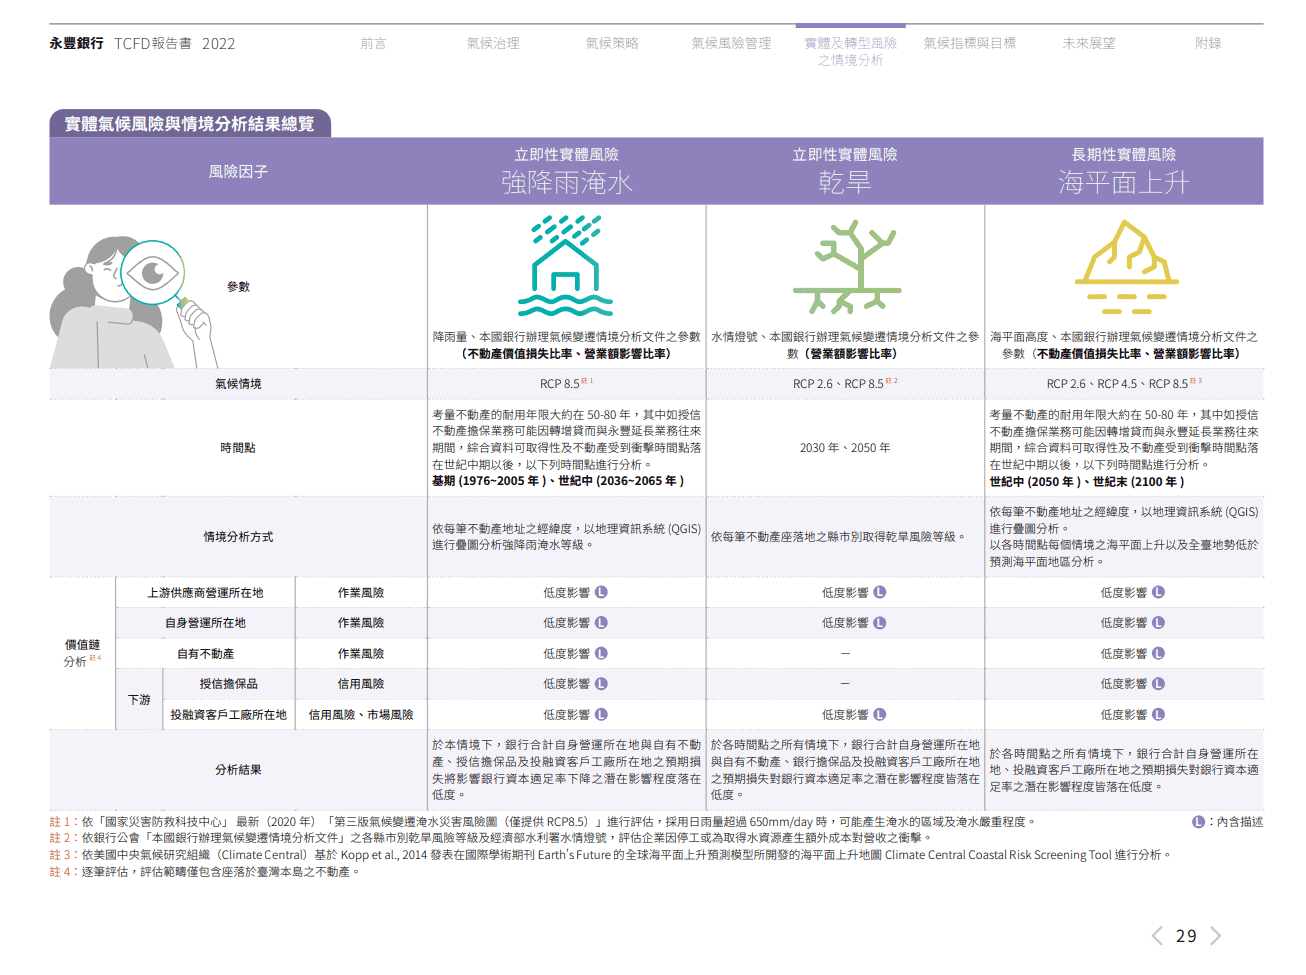Click the 價值鏈分析 row label

point(82,654)
